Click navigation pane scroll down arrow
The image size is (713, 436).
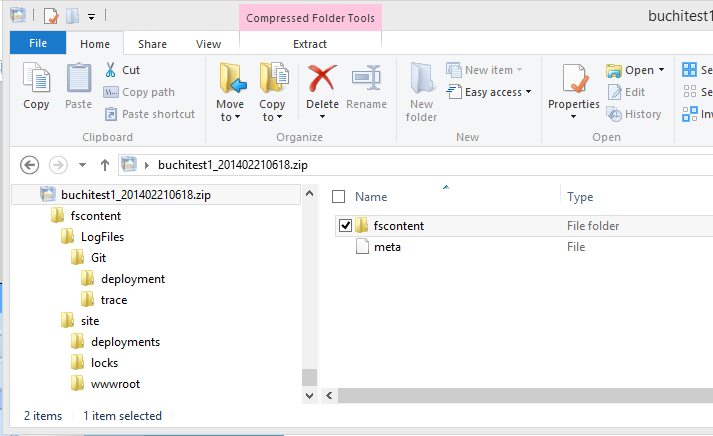(310, 396)
